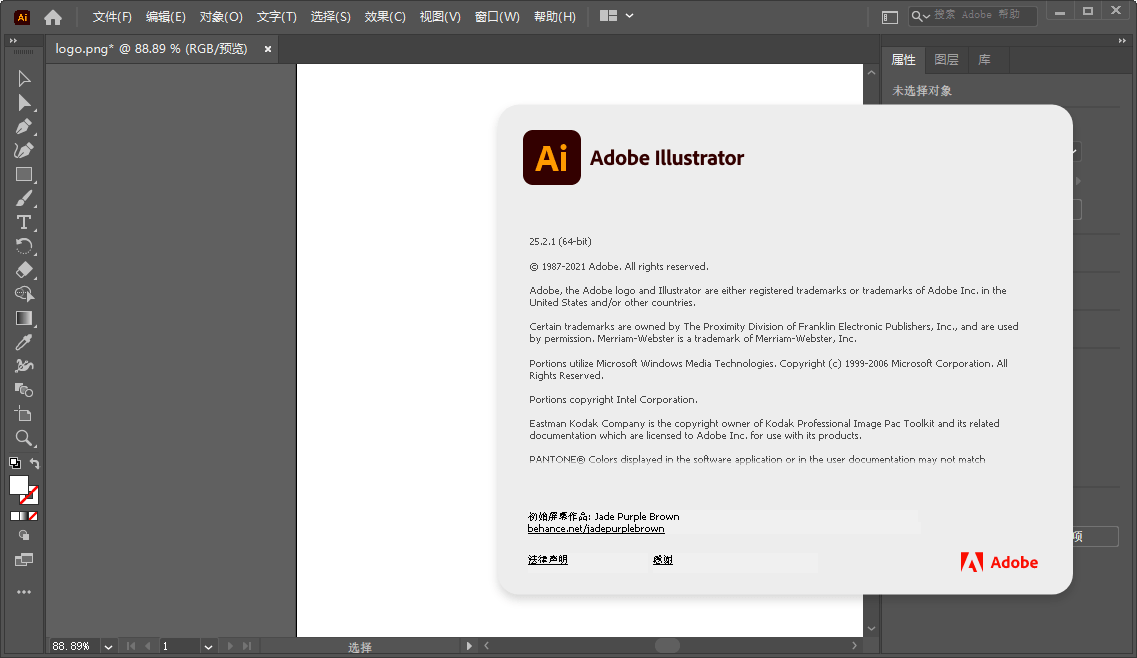This screenshot has height=658, width=1137.
Task: Click the 法律声明 link
Action: click(x=548, y=560)
